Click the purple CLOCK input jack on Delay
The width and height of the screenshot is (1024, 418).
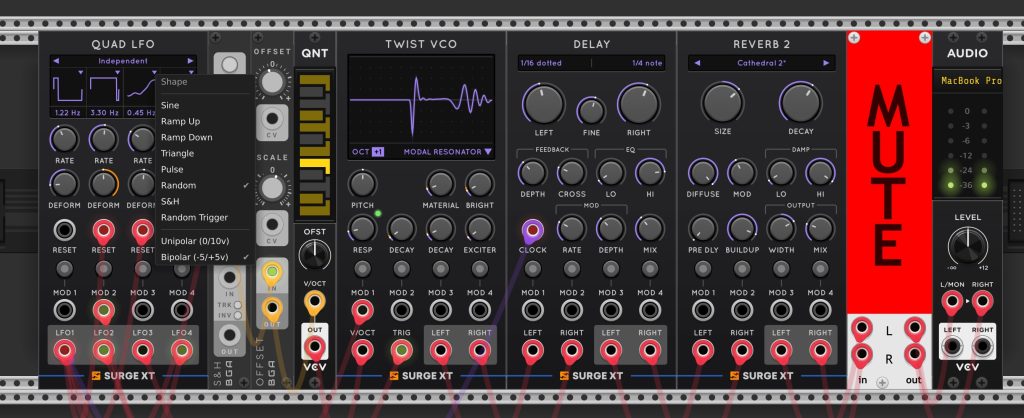click(533, 230)
